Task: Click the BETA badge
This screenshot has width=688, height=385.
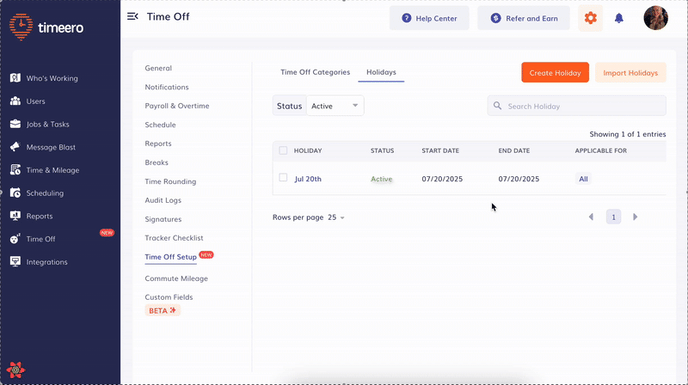Action: [162, 310]
